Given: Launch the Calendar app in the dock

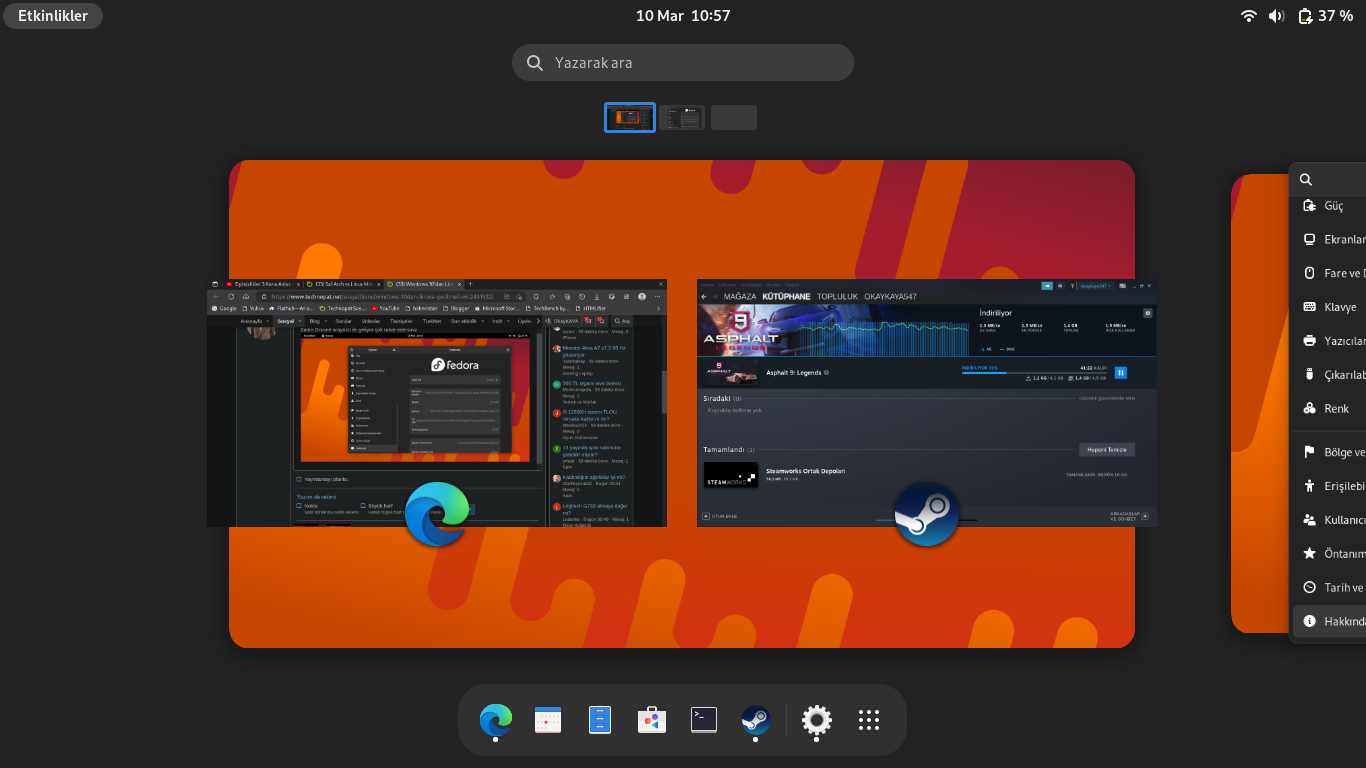Looking at the screenshot, I should click(x=548, y=720).
